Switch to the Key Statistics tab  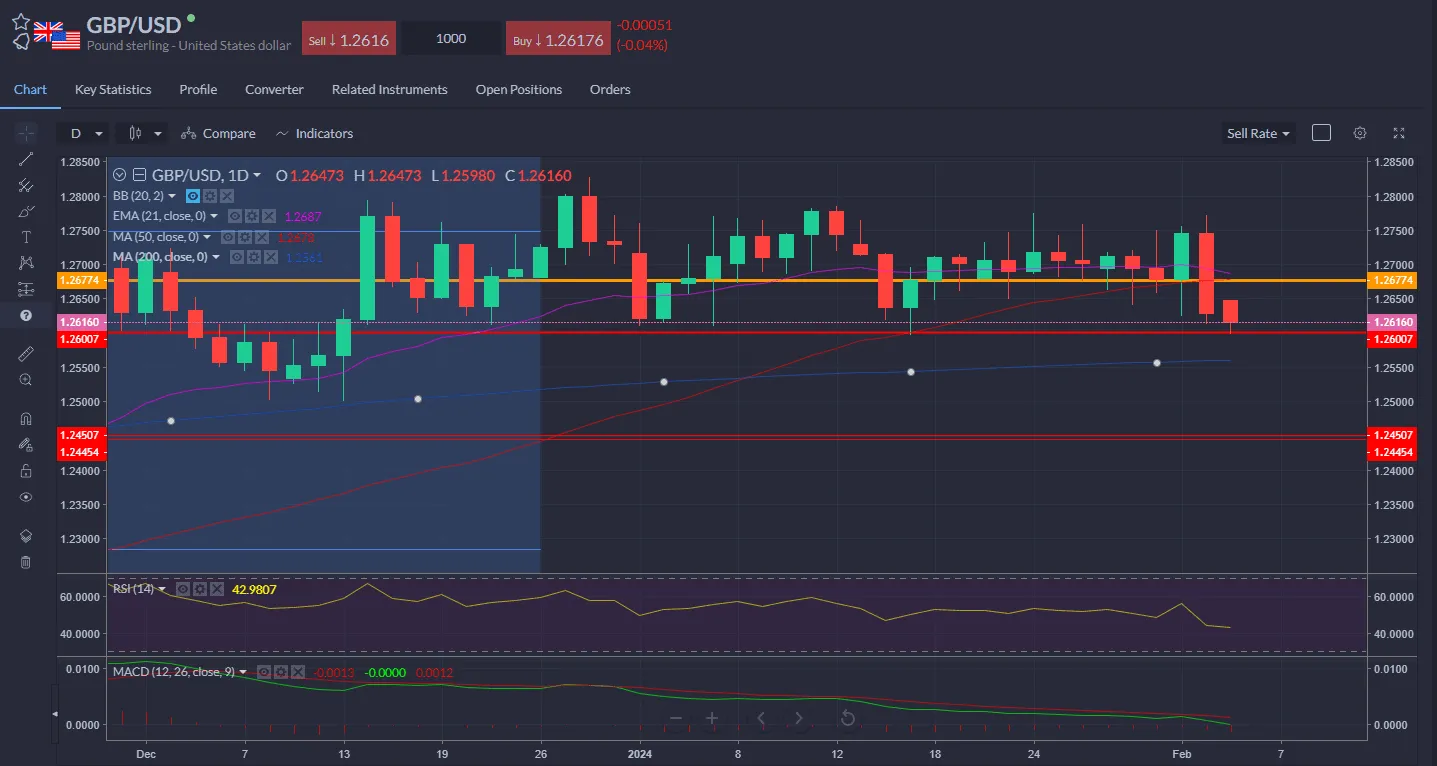[112, 89]
